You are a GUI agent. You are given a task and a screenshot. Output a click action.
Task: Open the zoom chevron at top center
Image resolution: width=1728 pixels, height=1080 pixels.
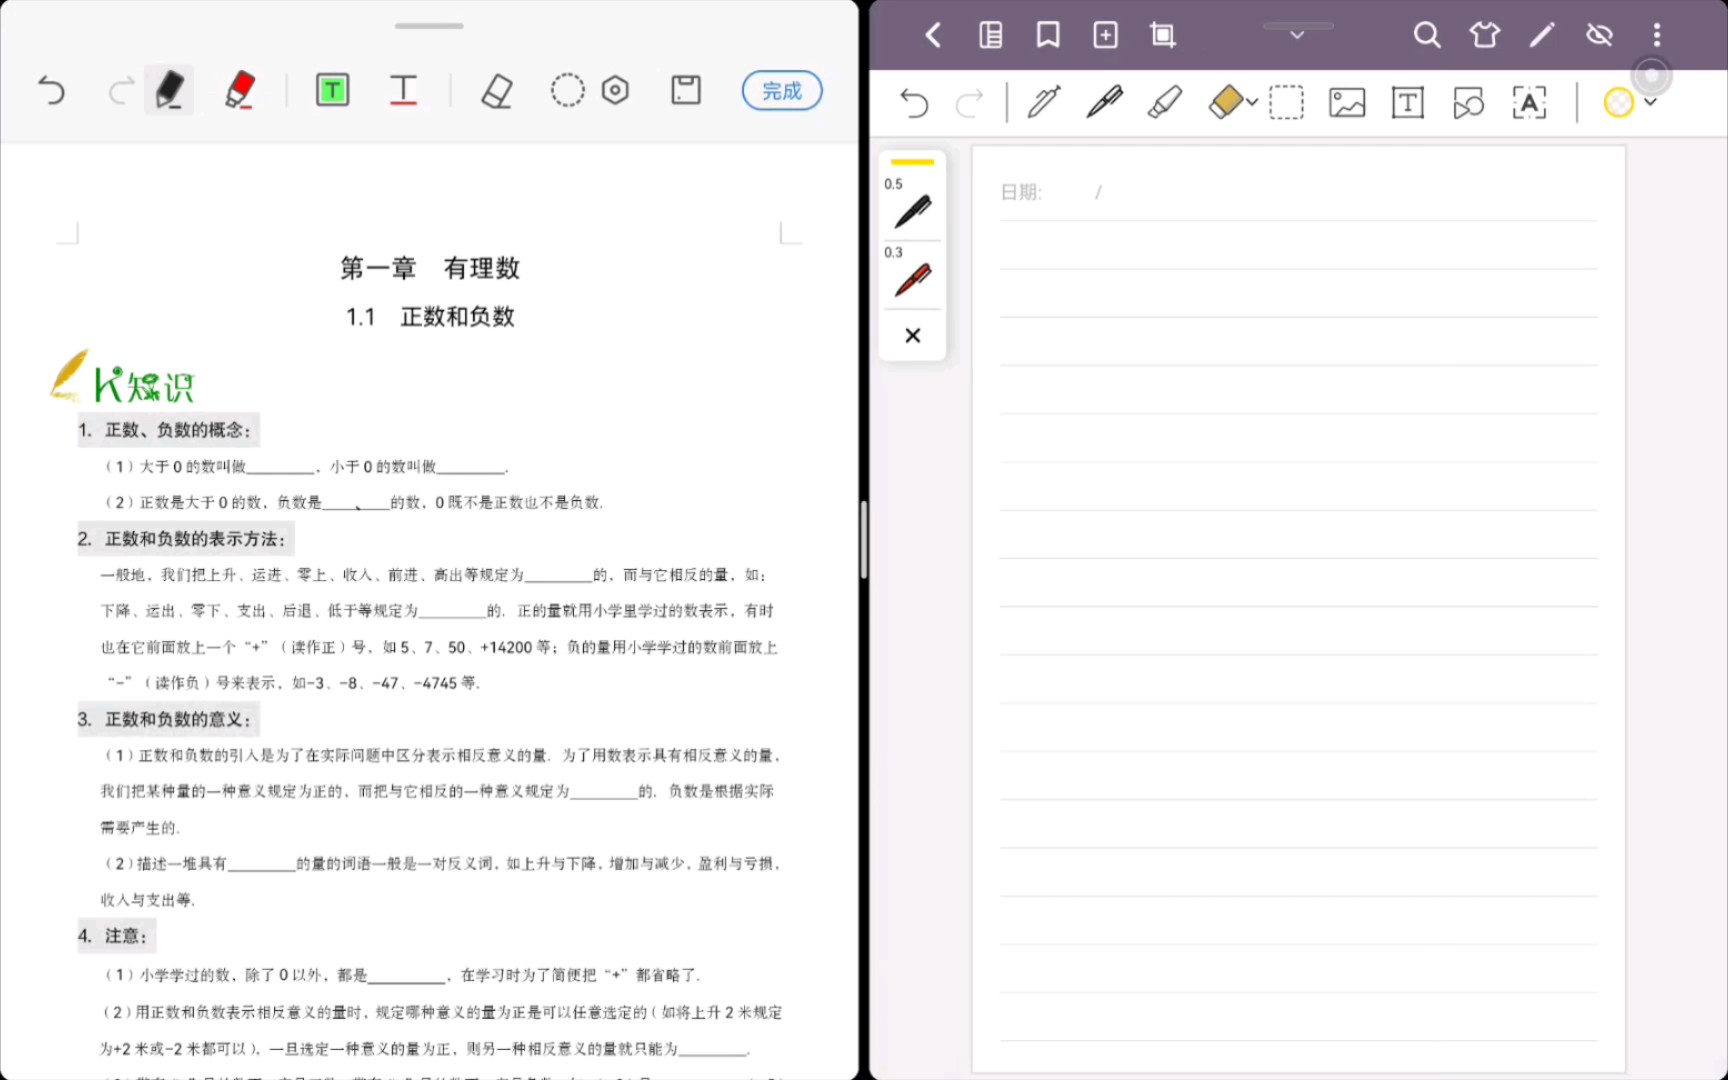pyautogui.click(x=1296, y=34)
